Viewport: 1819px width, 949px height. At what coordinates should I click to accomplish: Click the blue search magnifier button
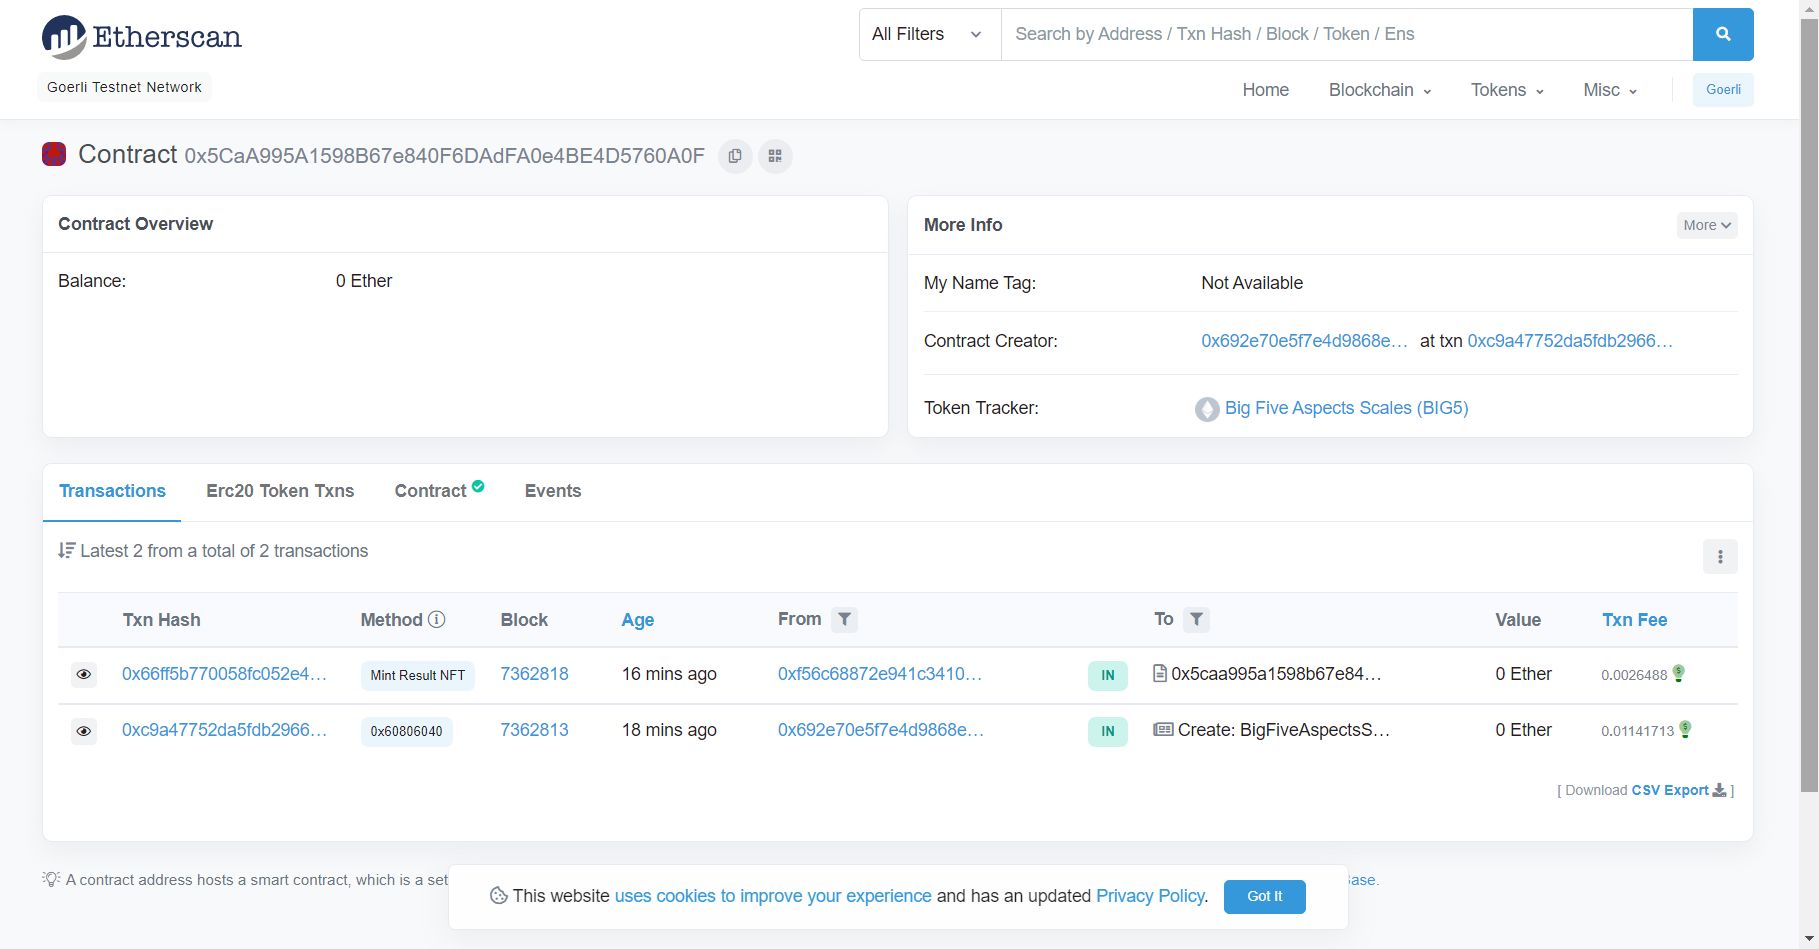point(1723,34)
